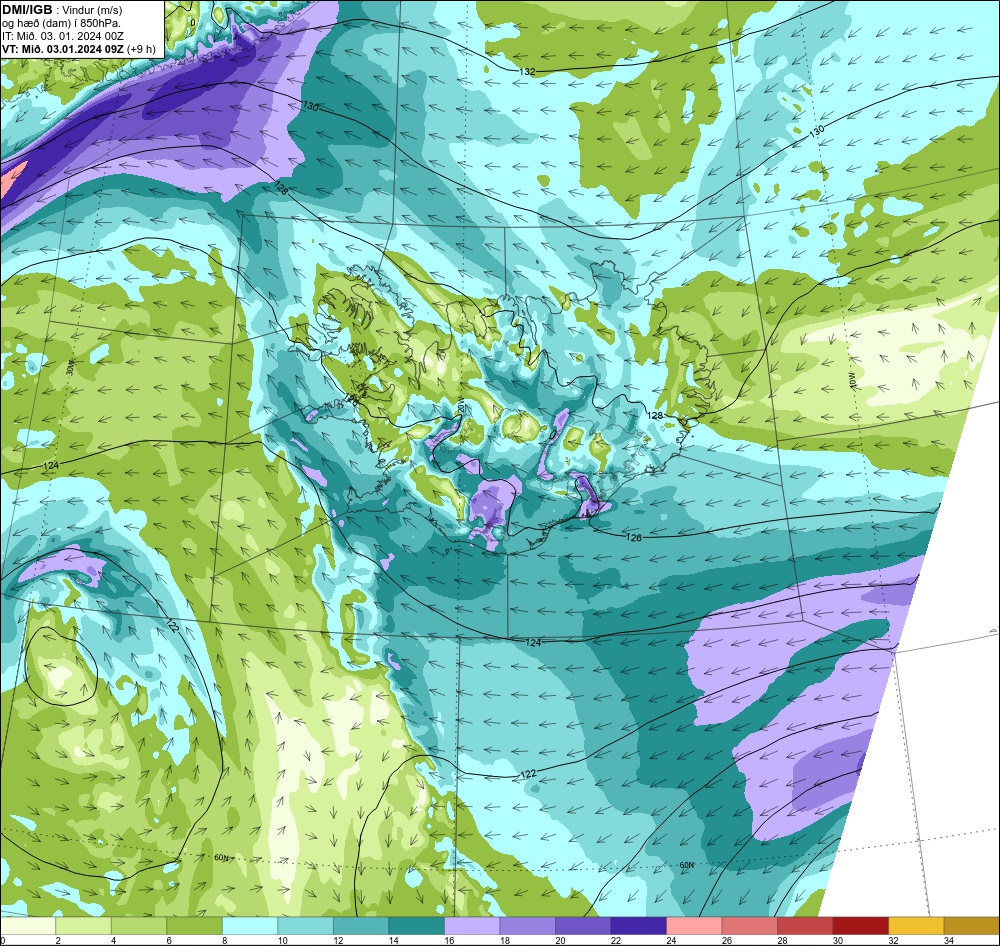Pick the 28–30 m/s red legend swatch

pyautogui.click(x=805, y=926)
